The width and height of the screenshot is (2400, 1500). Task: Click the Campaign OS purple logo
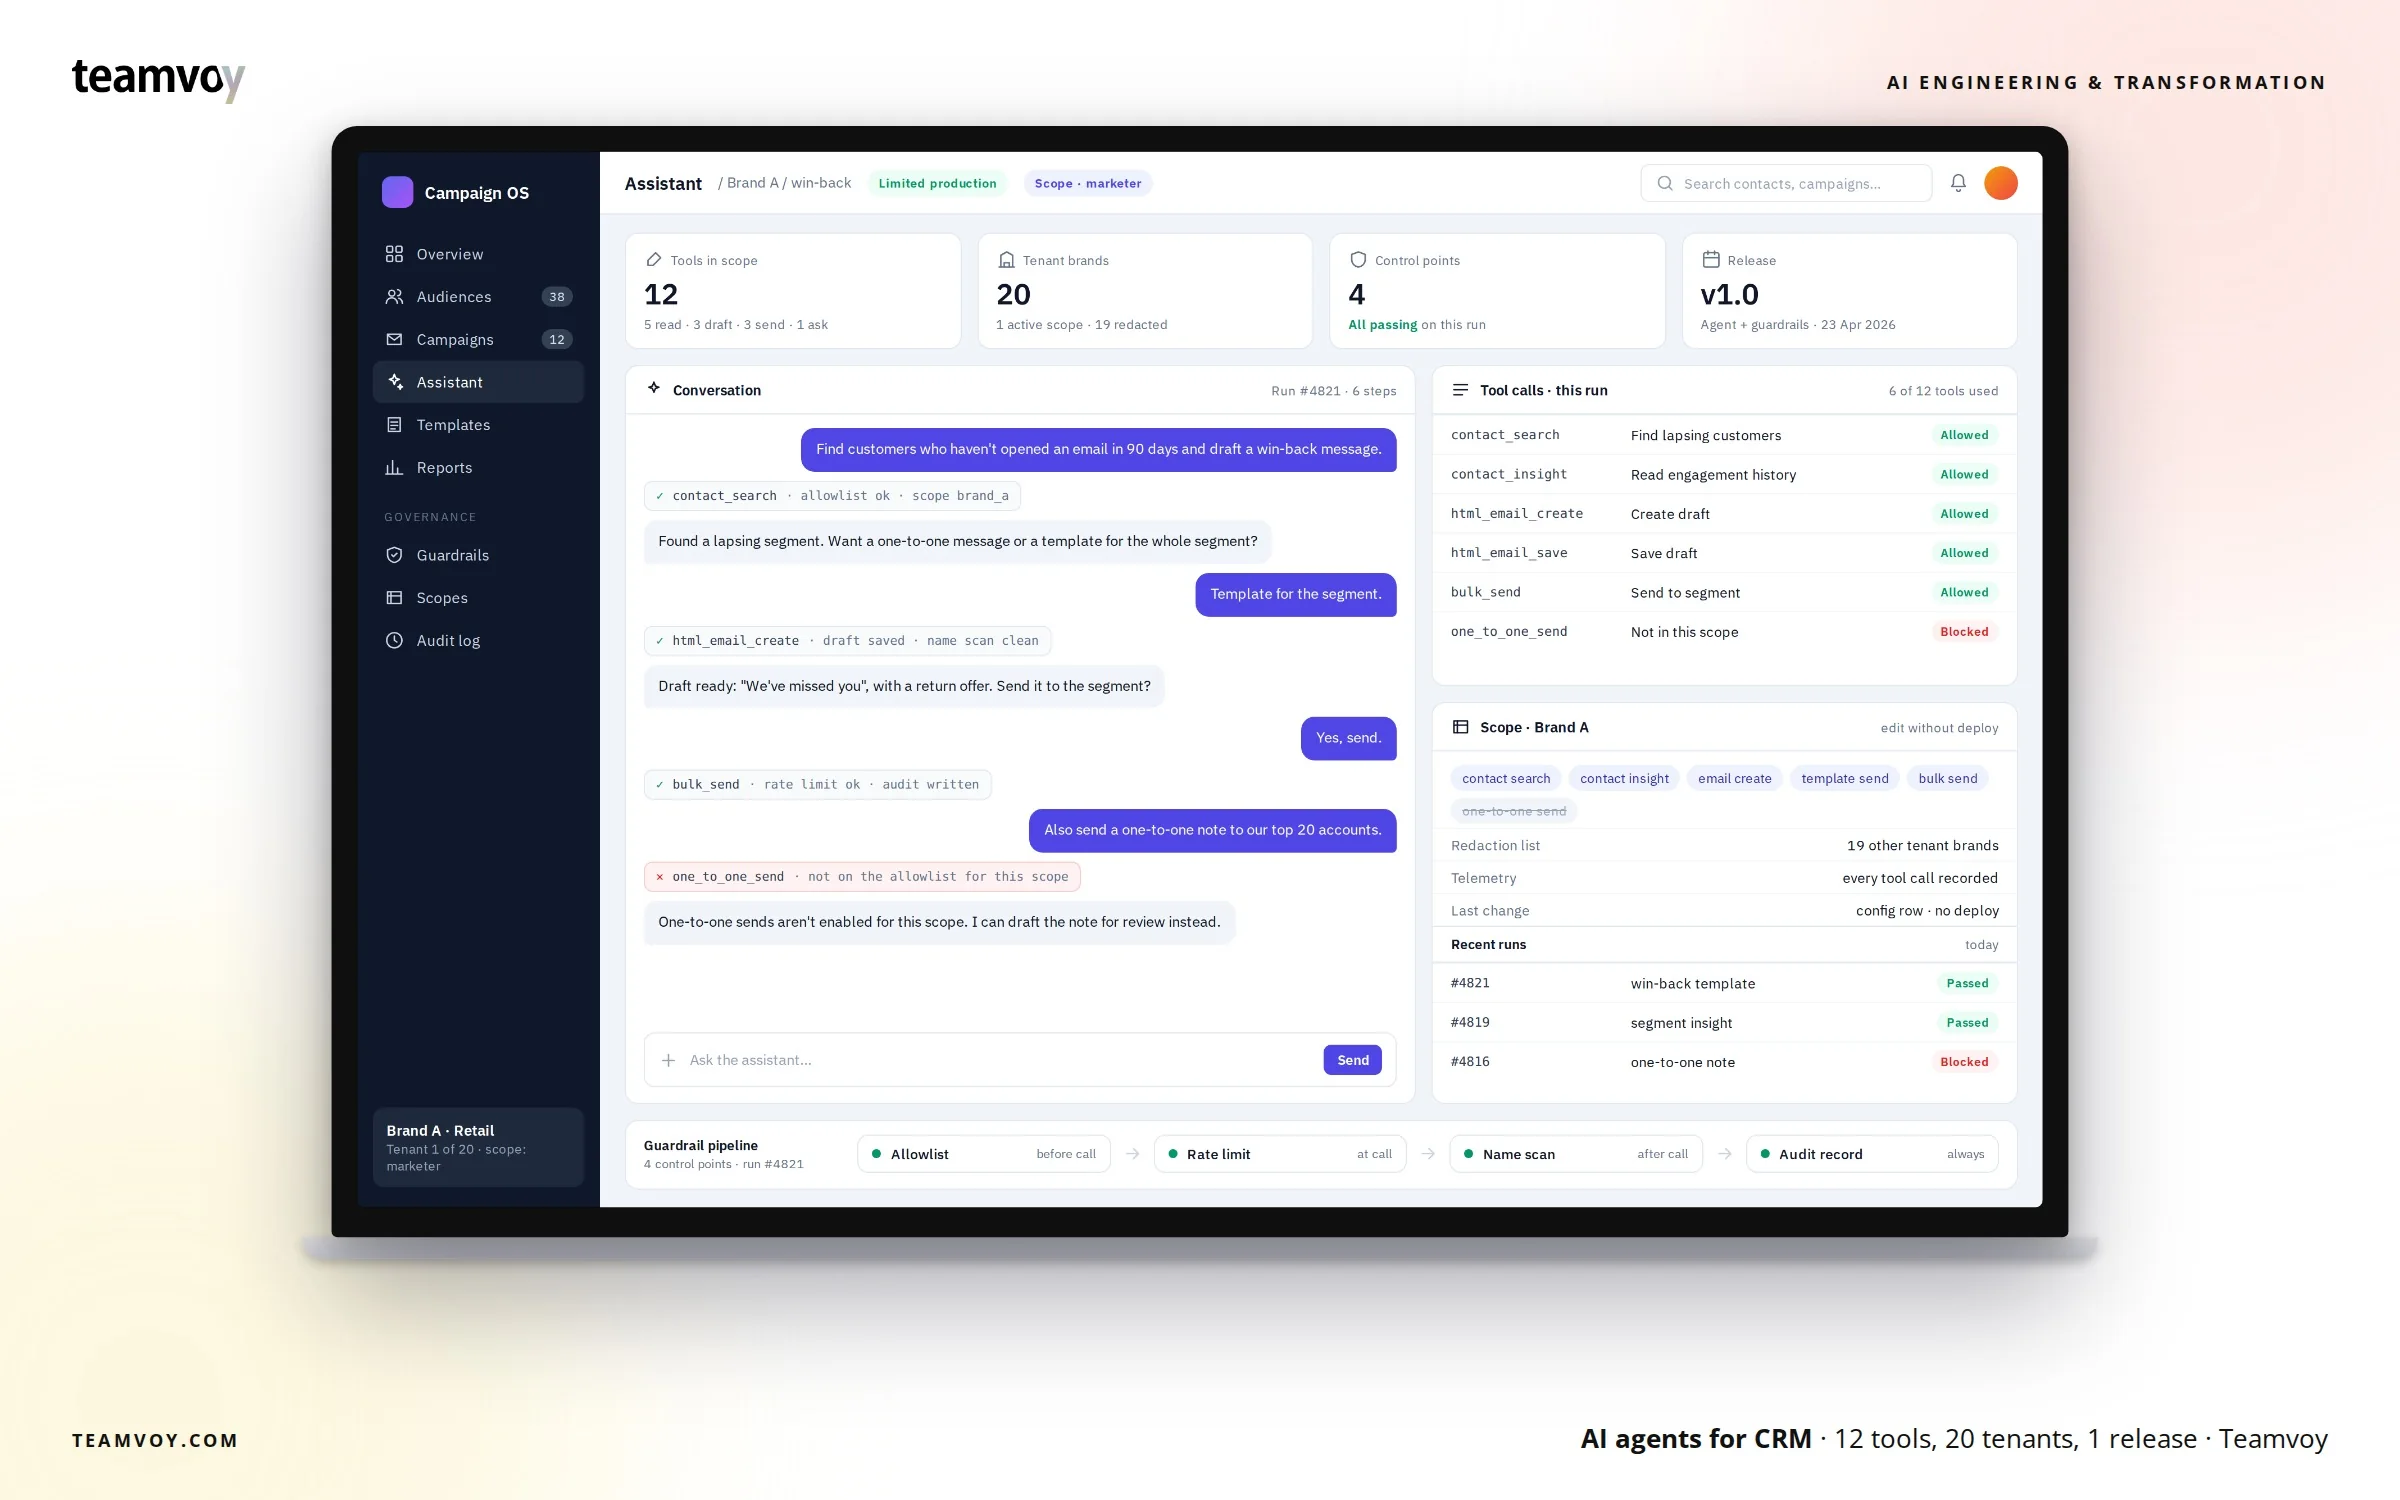(x=397, y=192)
